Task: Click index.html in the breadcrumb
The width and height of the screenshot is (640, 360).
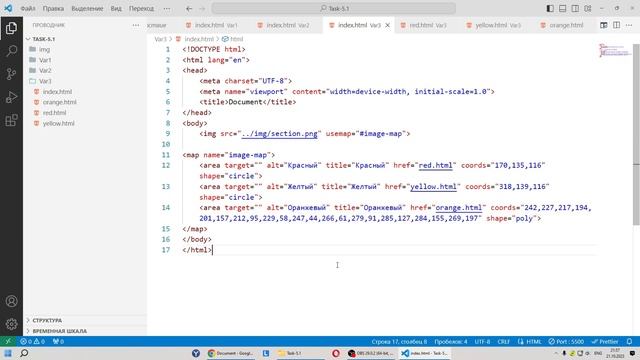Action: [x=199, y=39]
